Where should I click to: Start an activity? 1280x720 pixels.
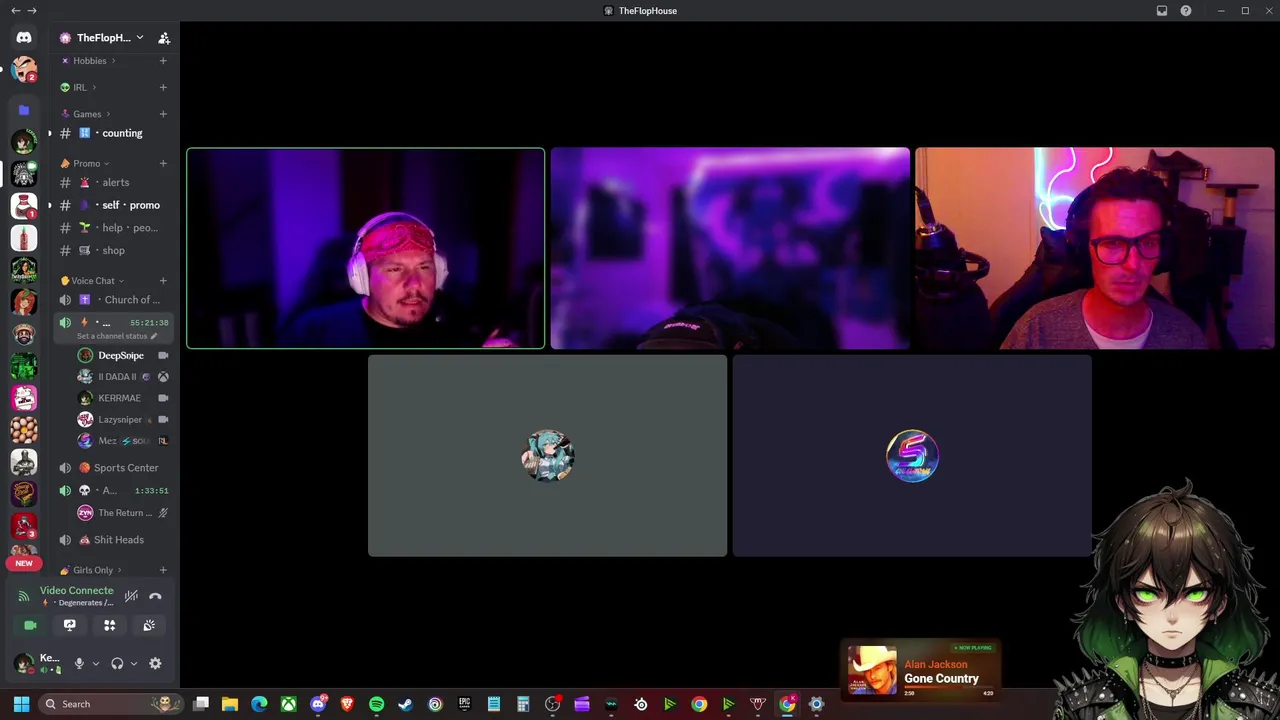(110, 625)
